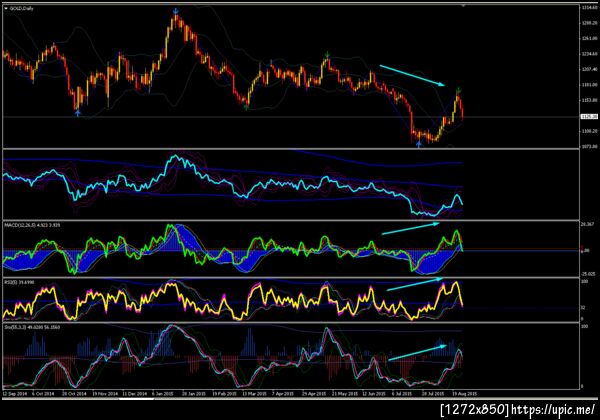
Task: Click the 19 Aug 2015 date label
Action: [465, 393]
